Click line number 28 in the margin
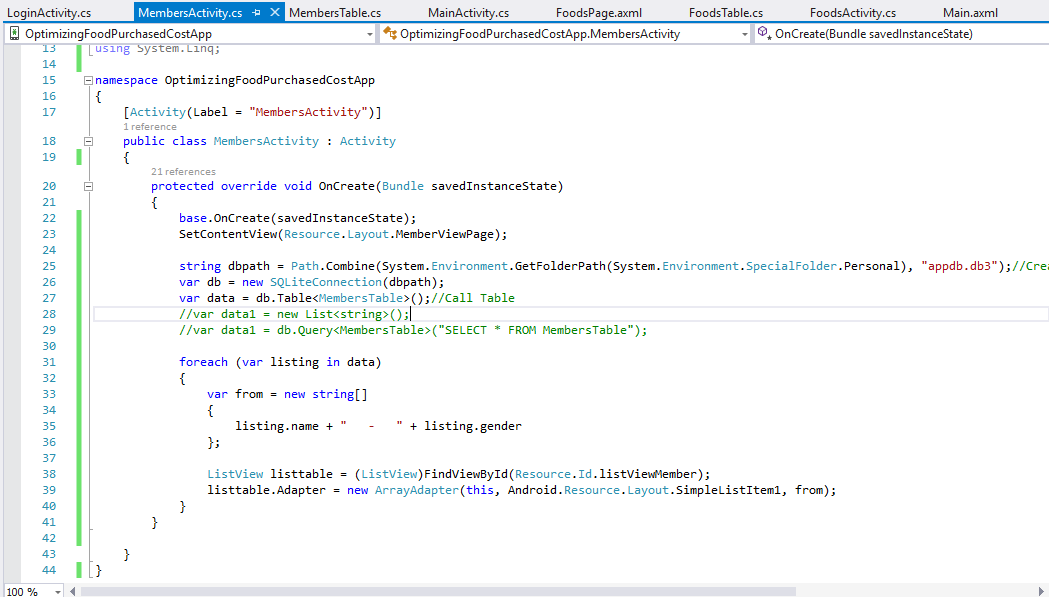 [49, 315]
